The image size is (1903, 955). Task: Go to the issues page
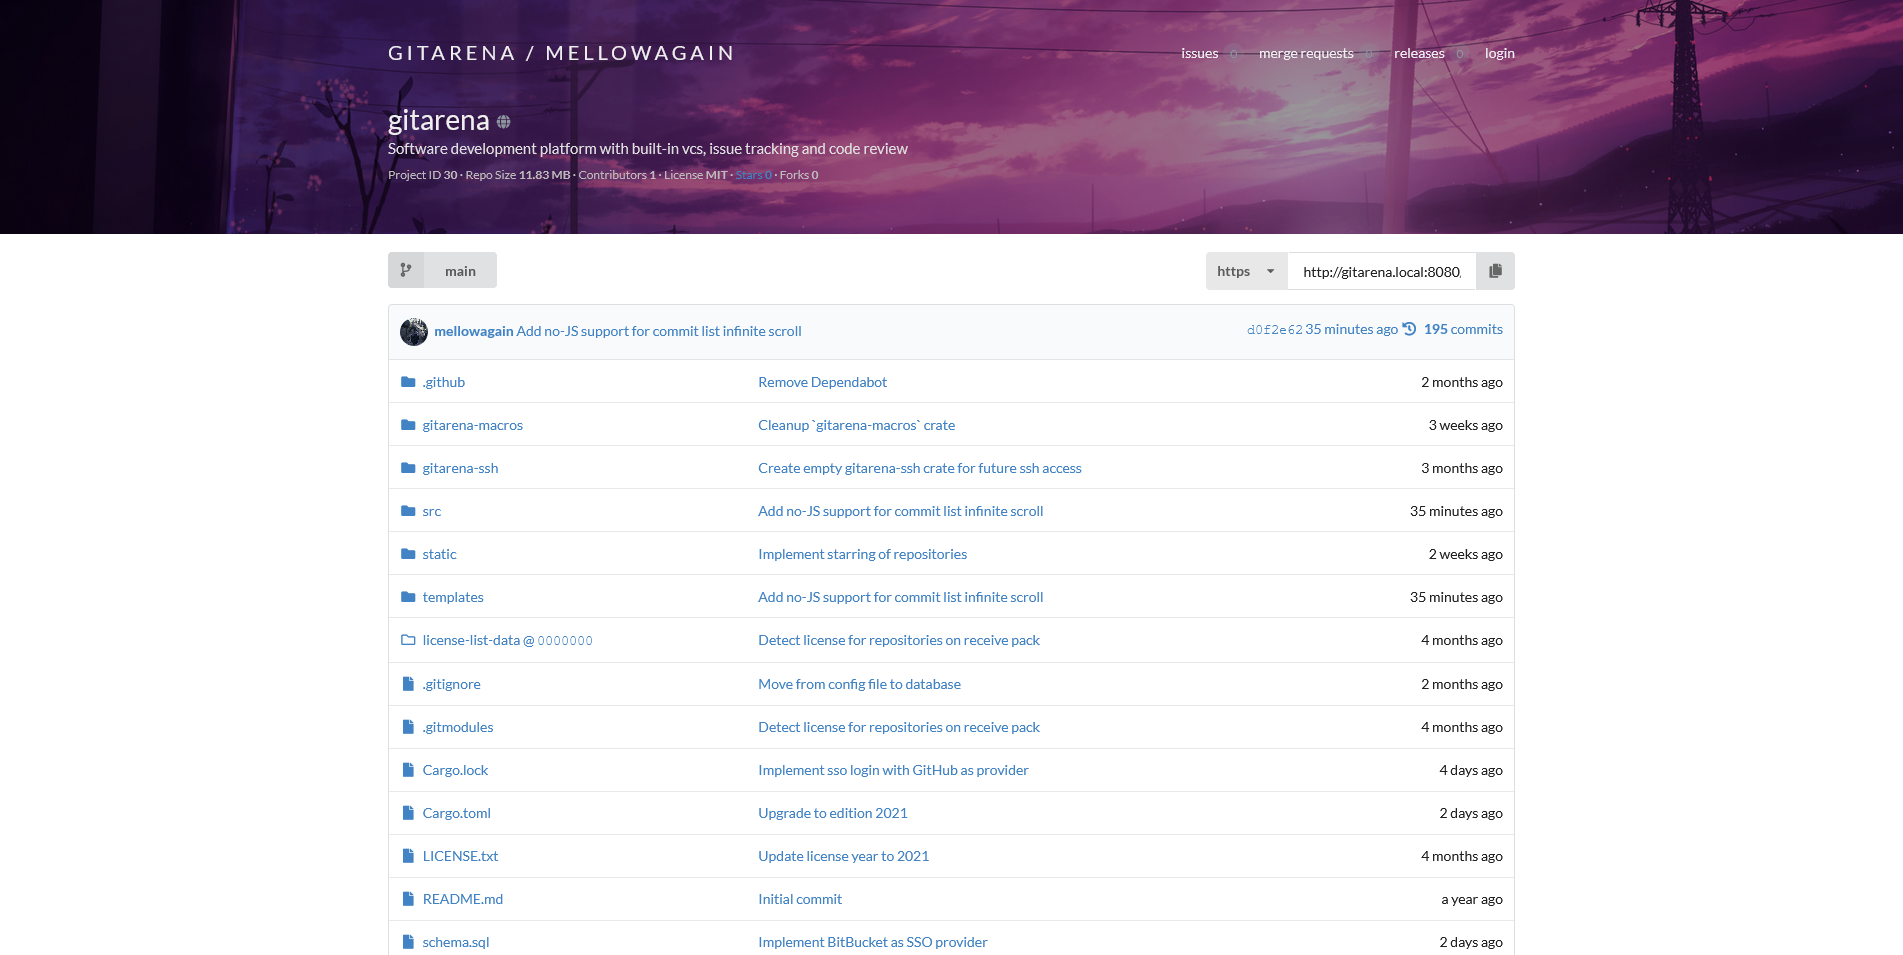[x=1199, y=53]
